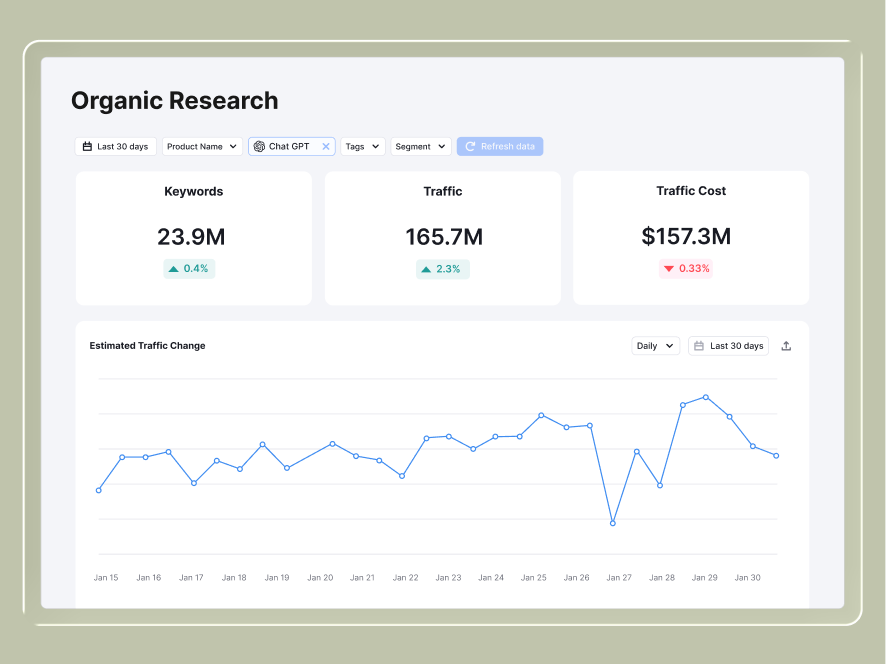The image size is (886, 664).
Task: Open the Product Name dropdown
Action: pyautogui.click(x=201, y=146)
